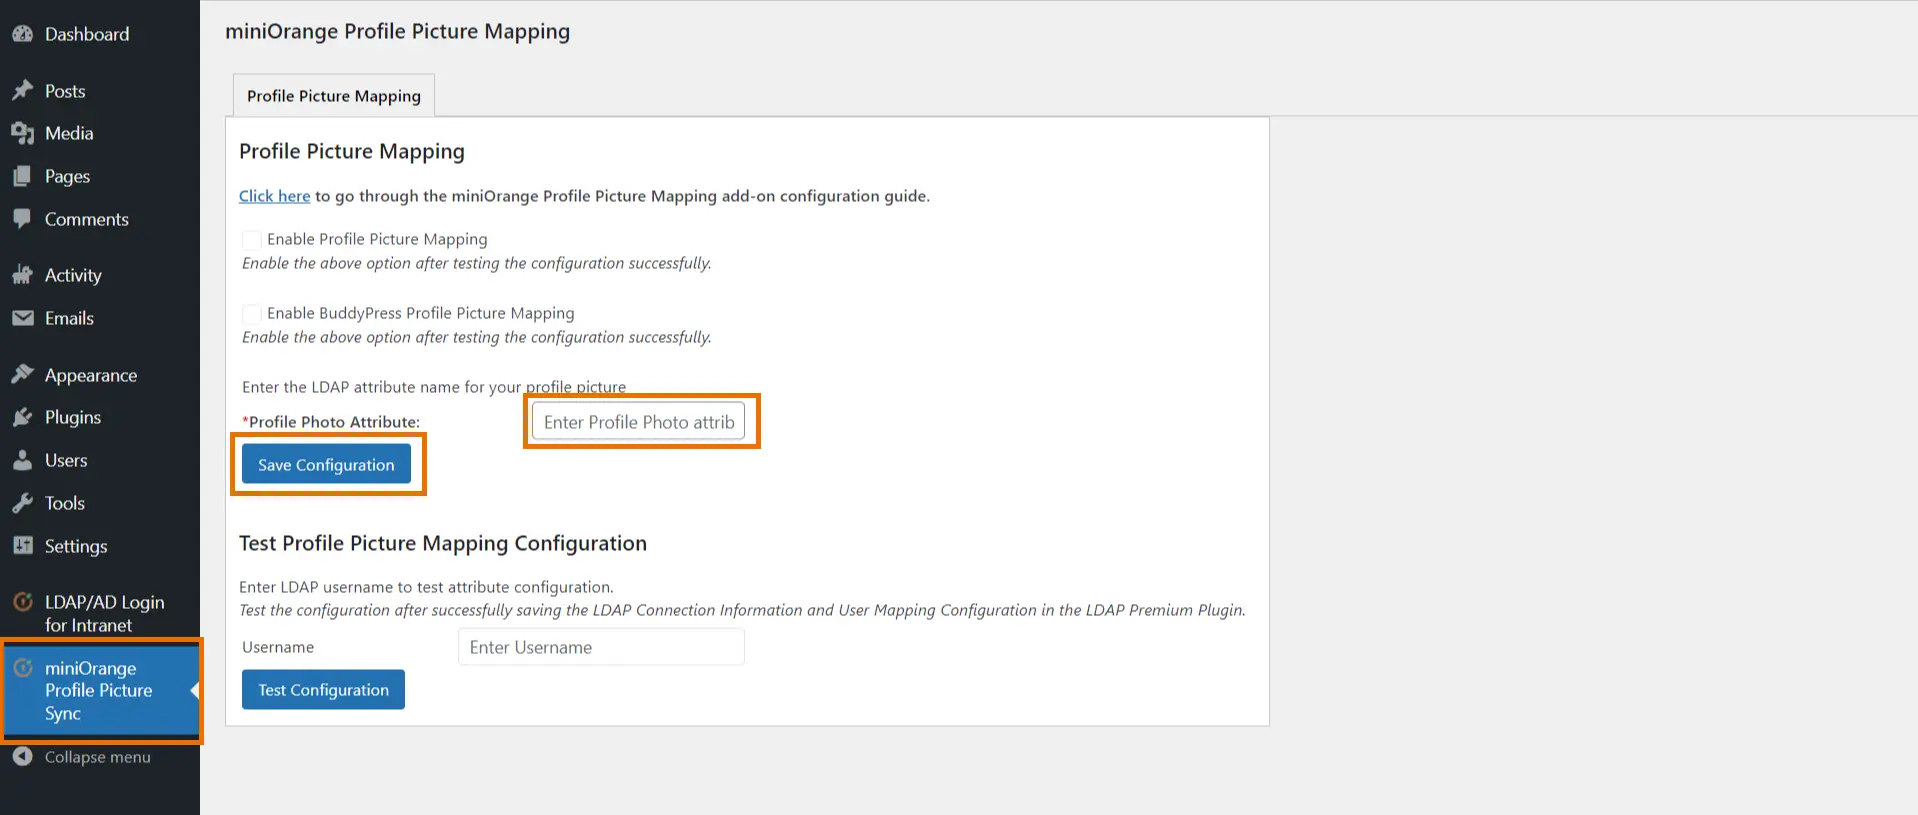Collapse the admin sidebar menu
Image resolution: width=1918 pixels, height=815 pixels.
pos(97,757)
